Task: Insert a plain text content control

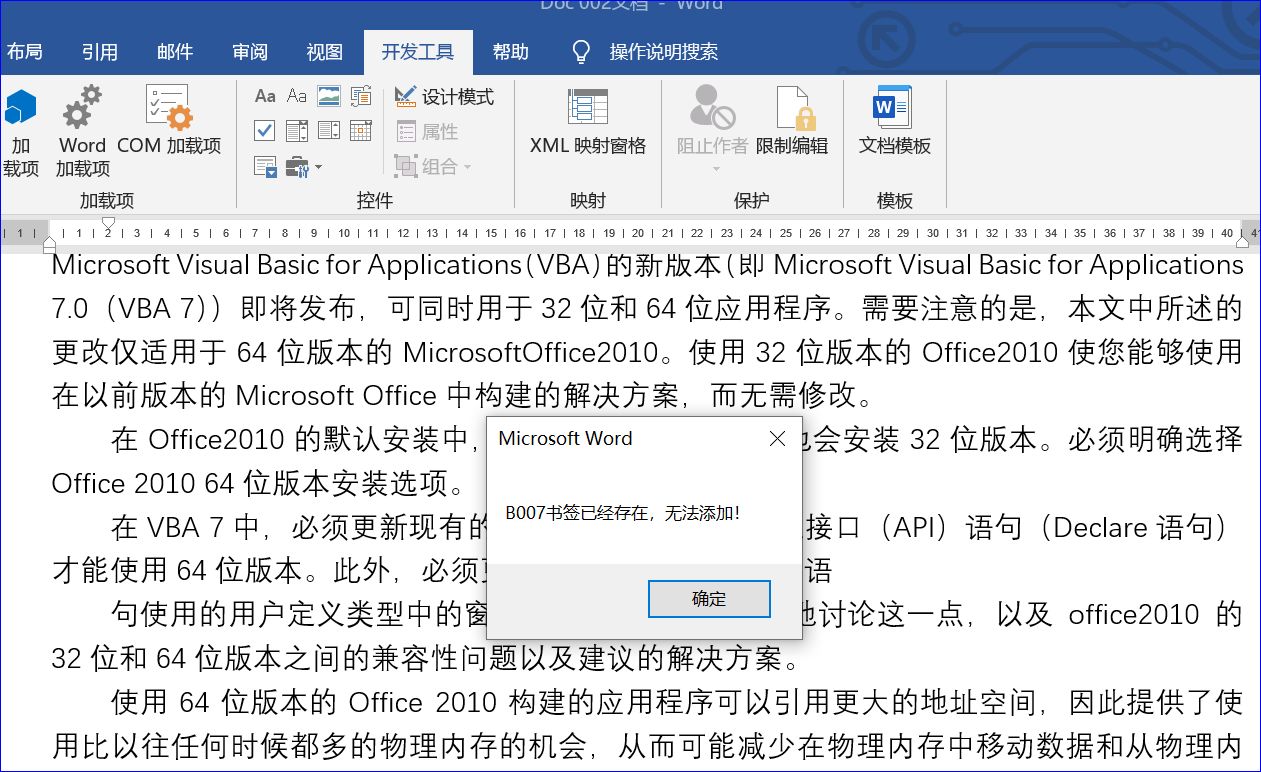Action: (x=297, y=97)
